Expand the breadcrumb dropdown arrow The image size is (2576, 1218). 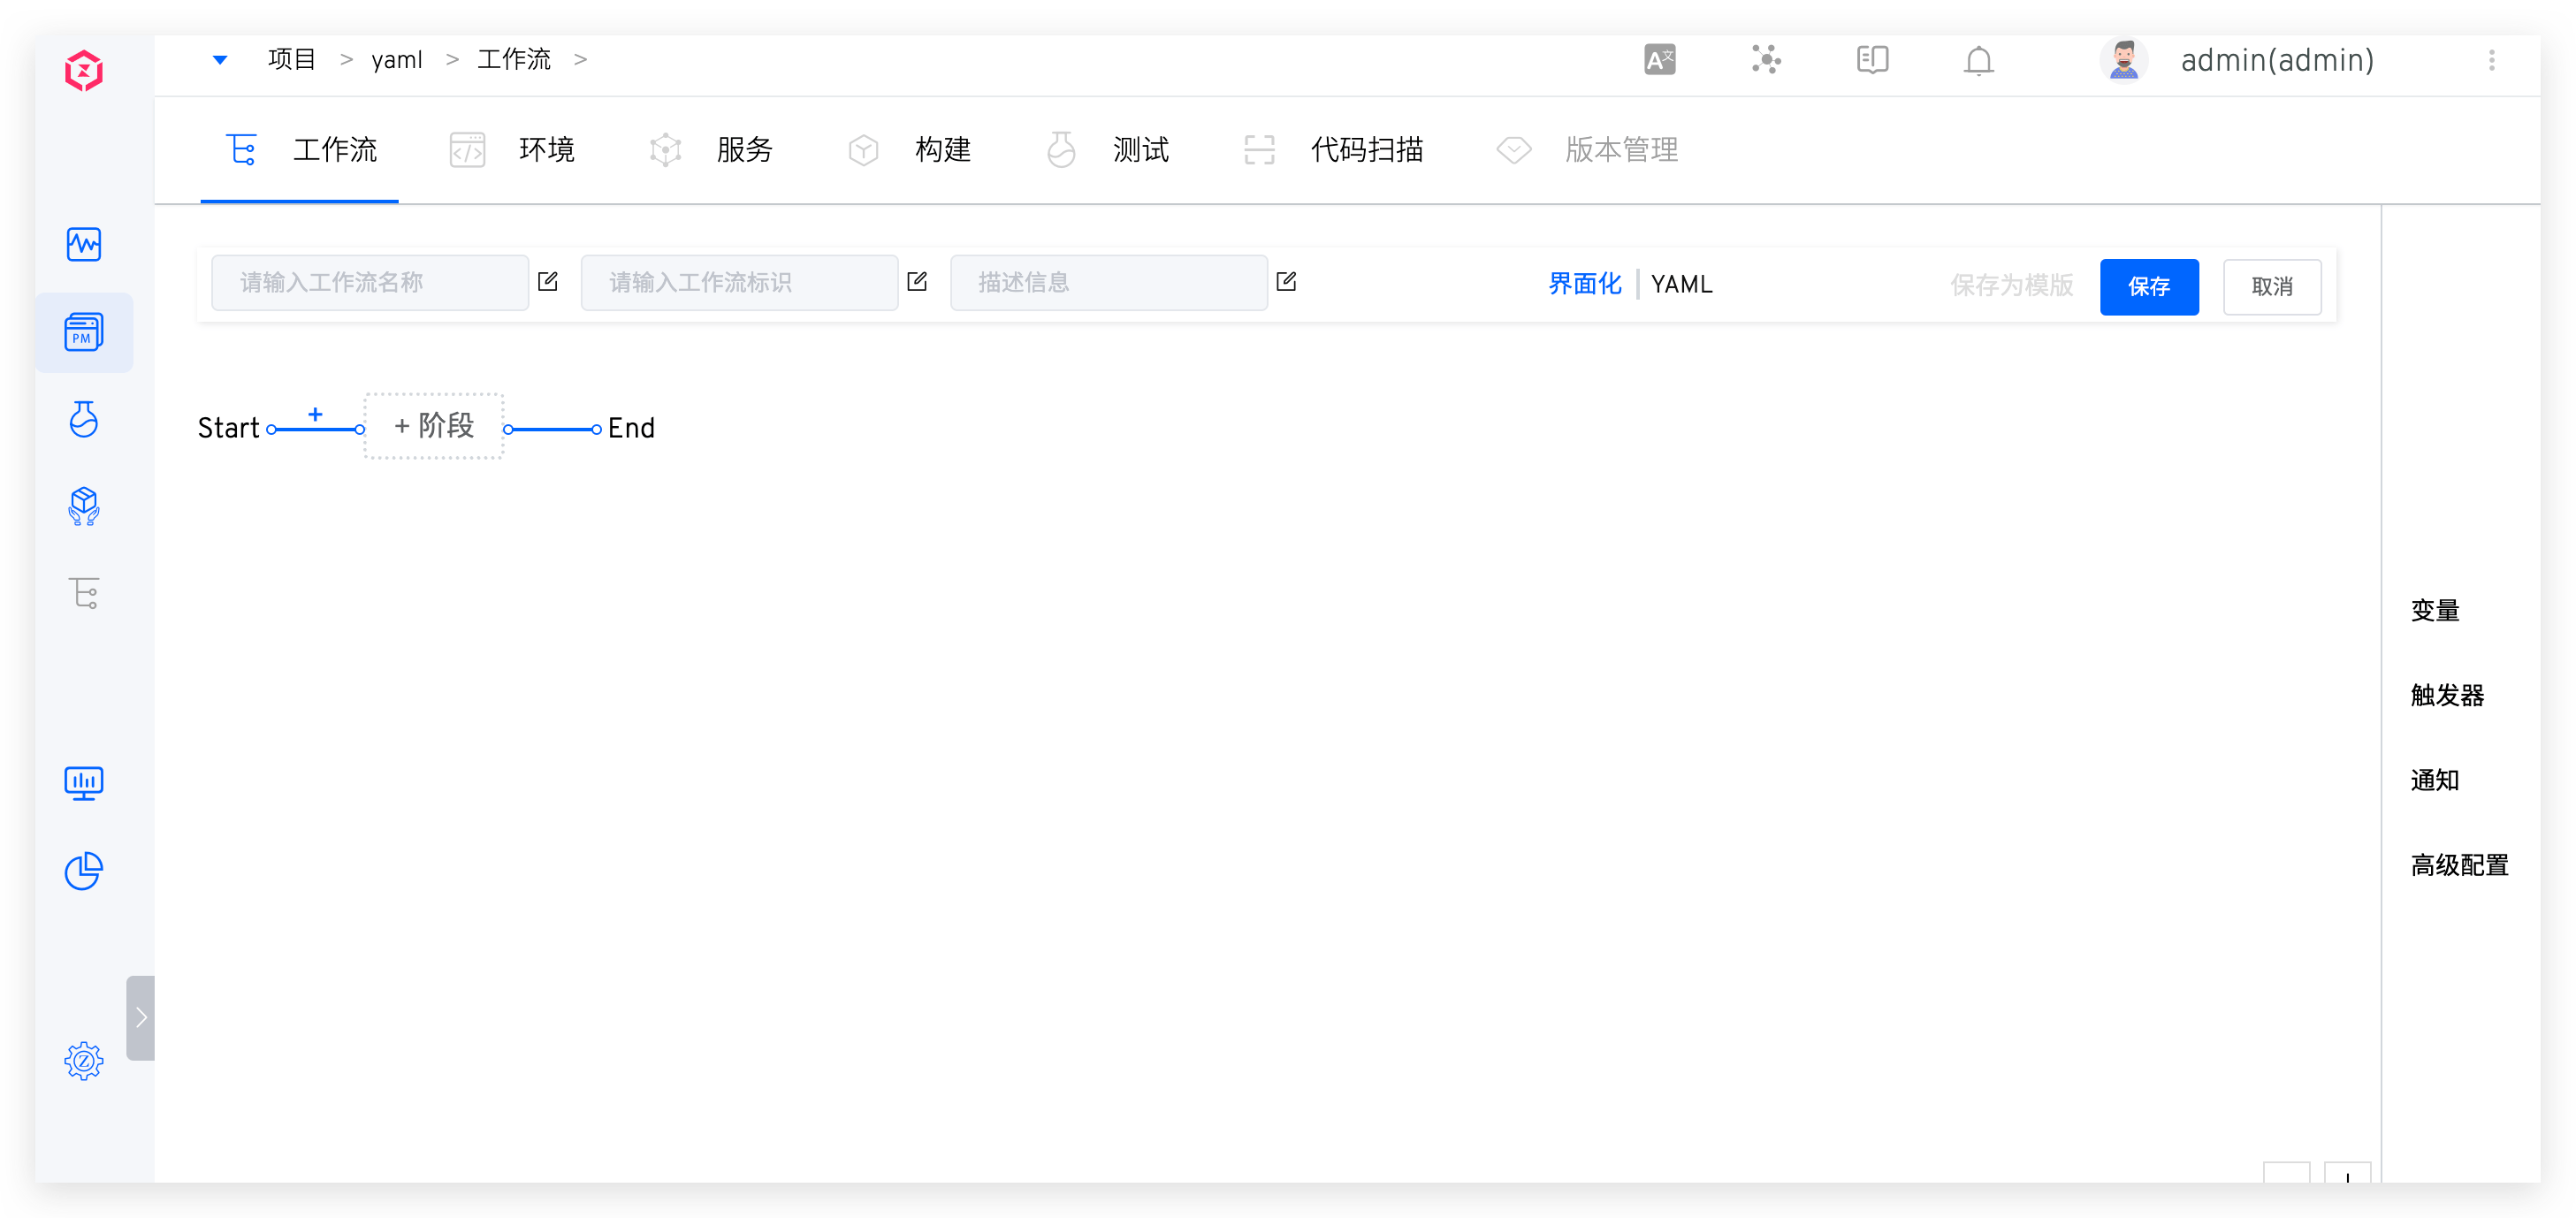coord(220,60)
